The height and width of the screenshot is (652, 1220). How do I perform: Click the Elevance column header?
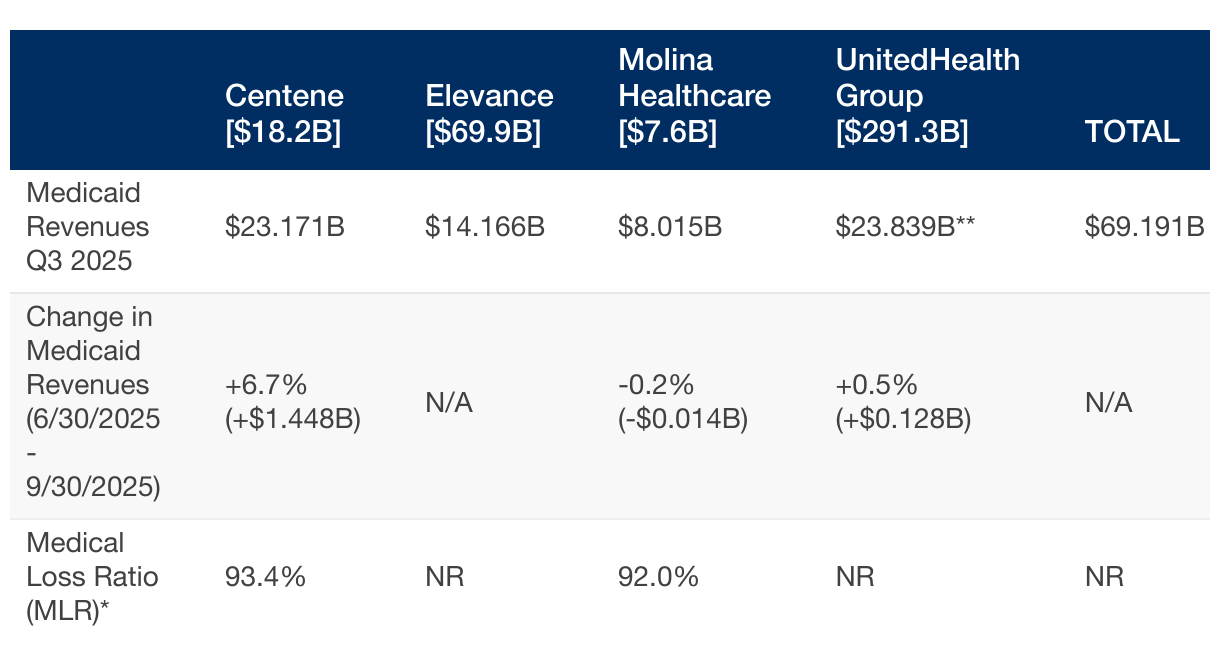[x=489, y=113]
